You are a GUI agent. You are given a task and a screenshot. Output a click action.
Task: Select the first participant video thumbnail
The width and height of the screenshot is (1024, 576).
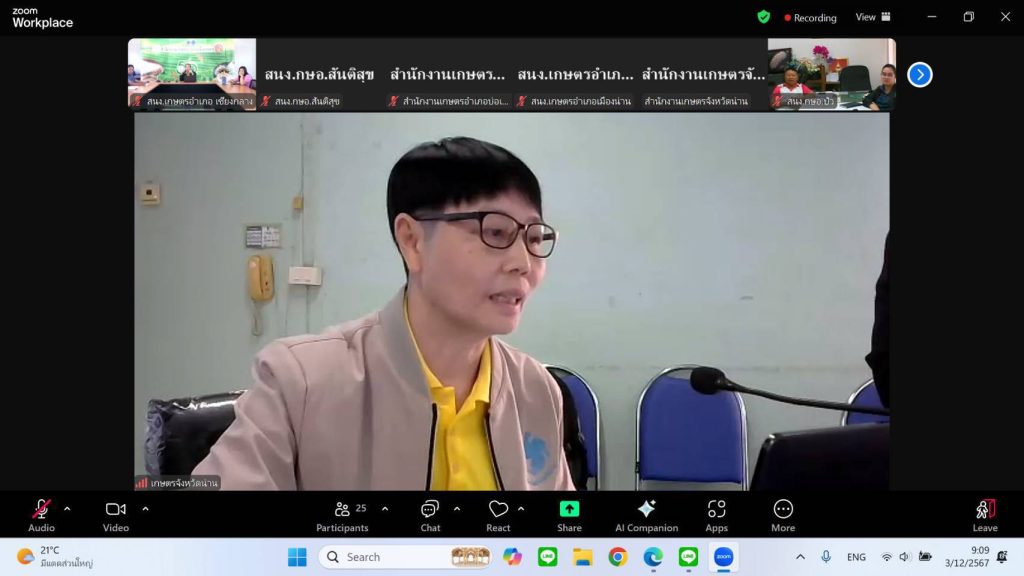pos(191,72)
